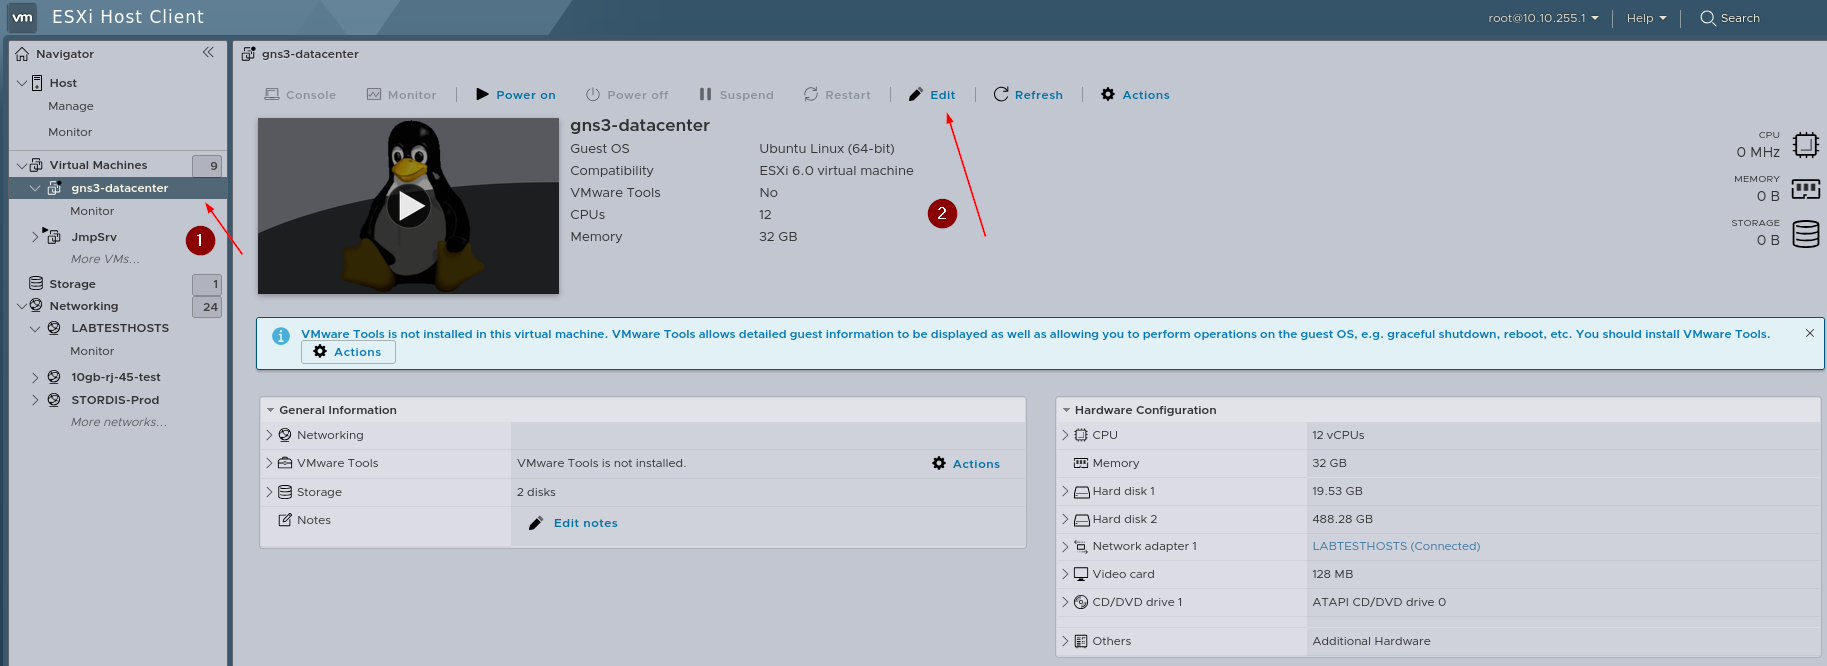Click the Host server icon in Navigator
This screenshot has width=1827, height=666.
pos(37,83)
